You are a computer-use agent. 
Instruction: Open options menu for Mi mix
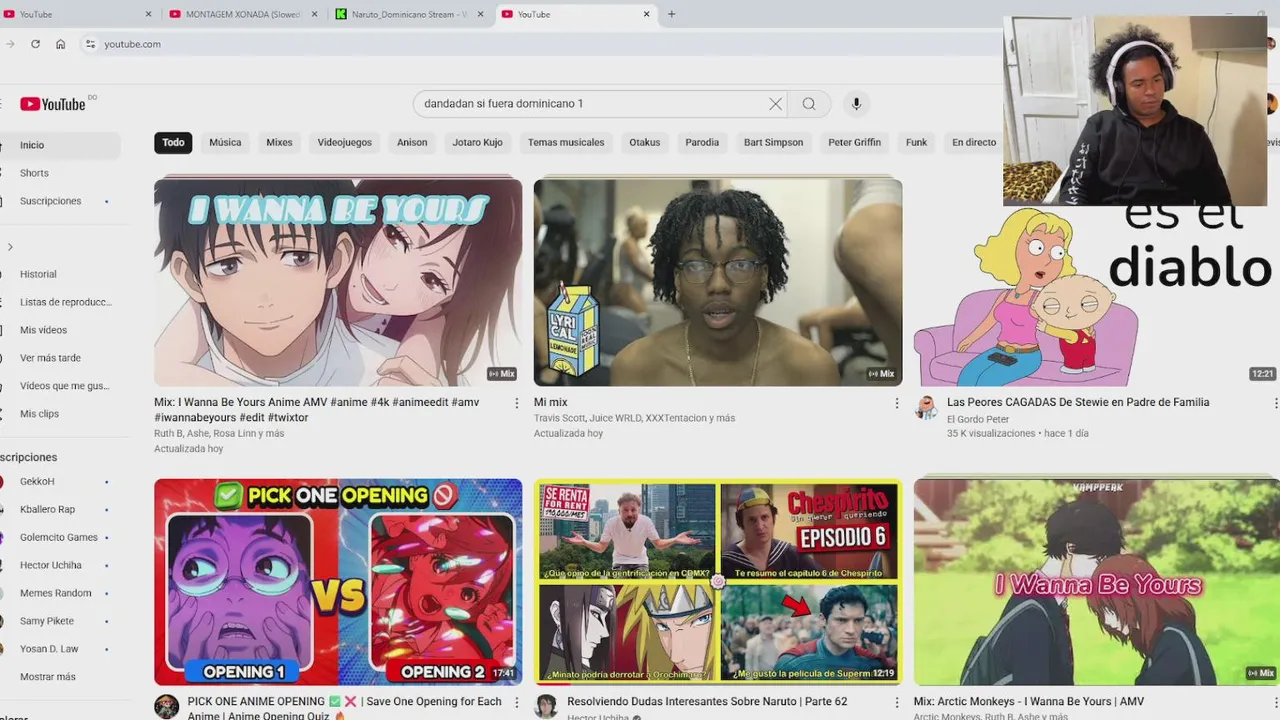point(896,403)
